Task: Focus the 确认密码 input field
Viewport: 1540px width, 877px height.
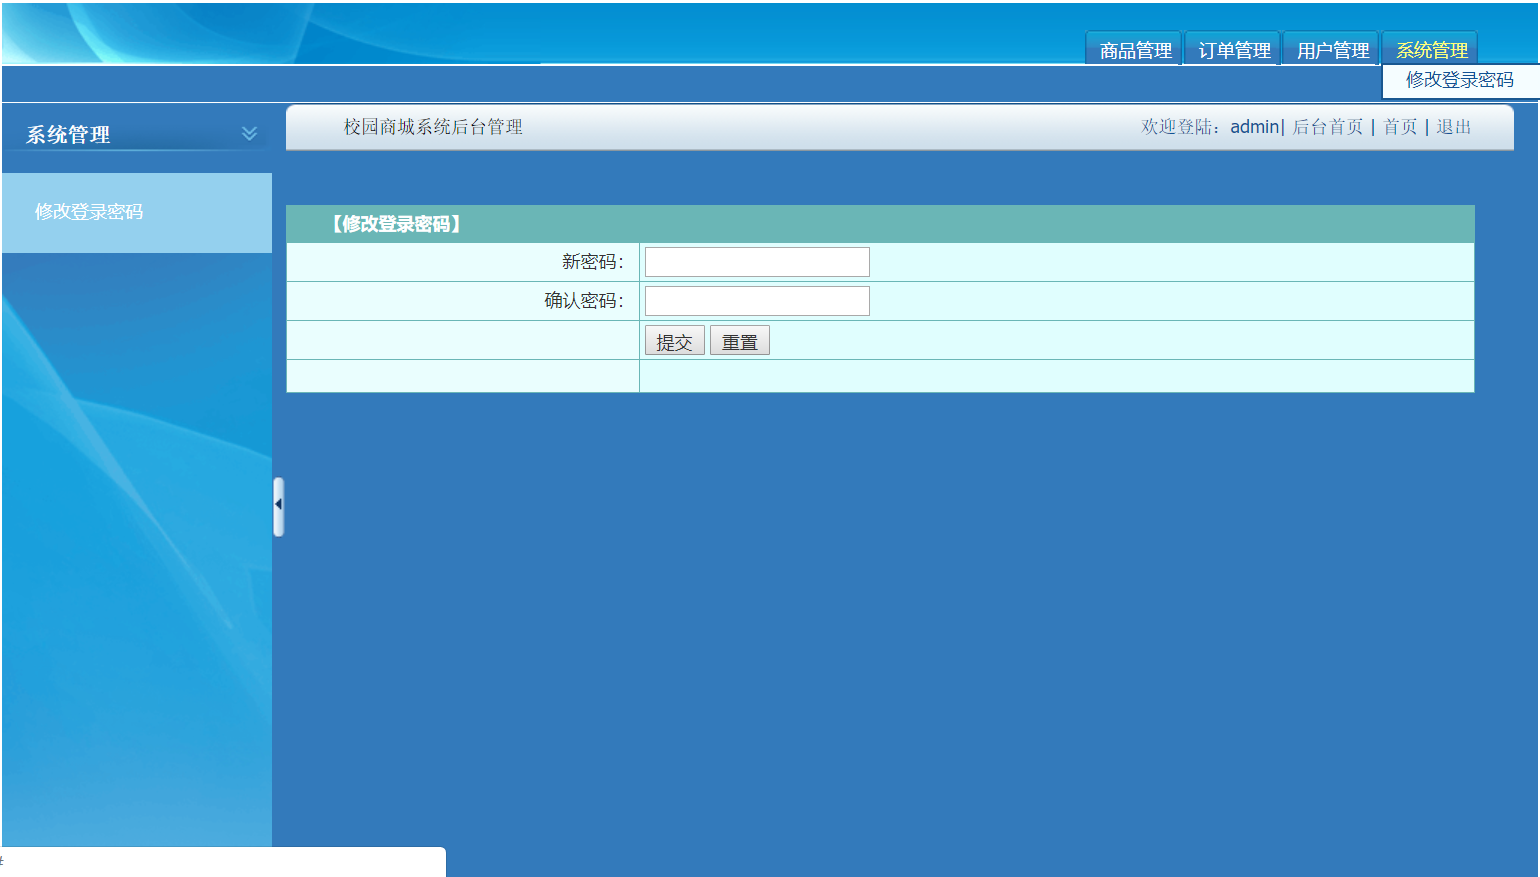Action: pos(757,301)
